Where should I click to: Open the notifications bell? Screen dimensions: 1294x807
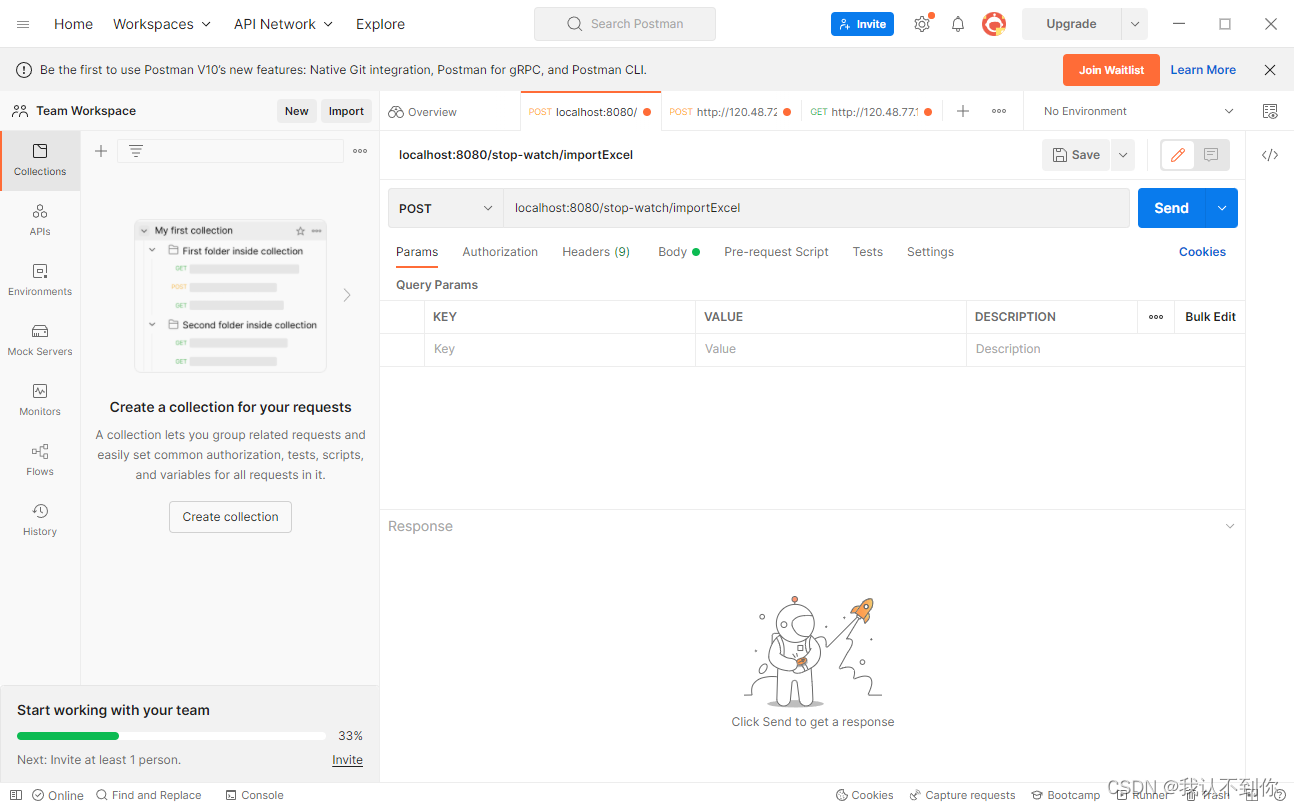(x=957, y=24)
